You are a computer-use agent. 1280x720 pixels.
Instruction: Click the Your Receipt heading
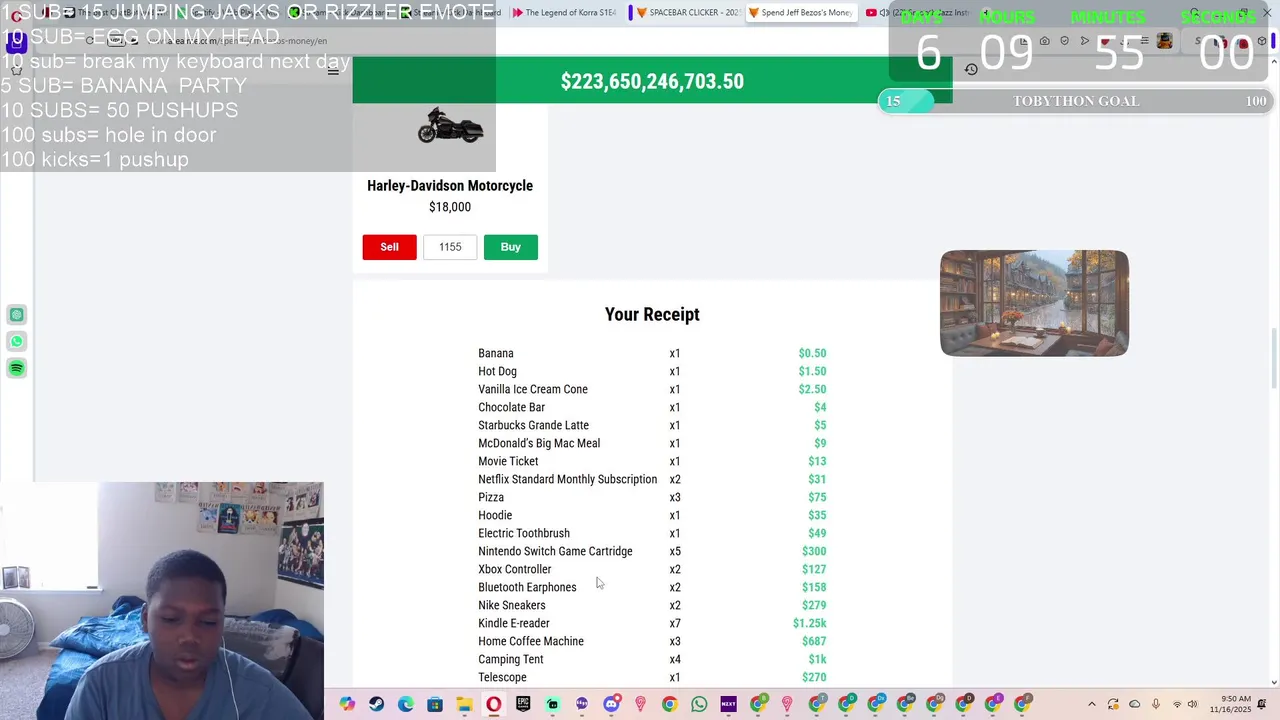pos(652,314)
